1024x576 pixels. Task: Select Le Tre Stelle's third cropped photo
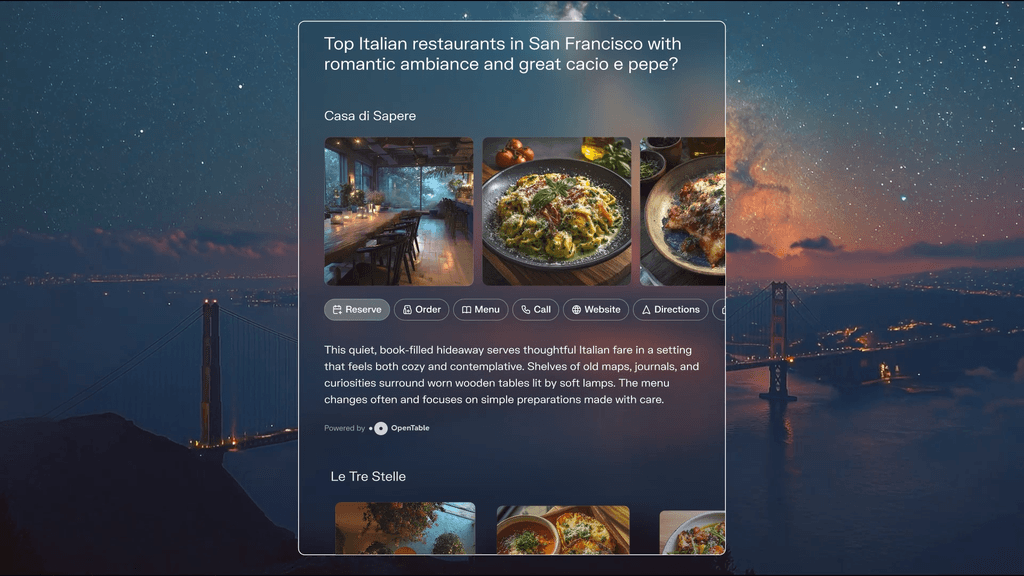pos(692,532)
